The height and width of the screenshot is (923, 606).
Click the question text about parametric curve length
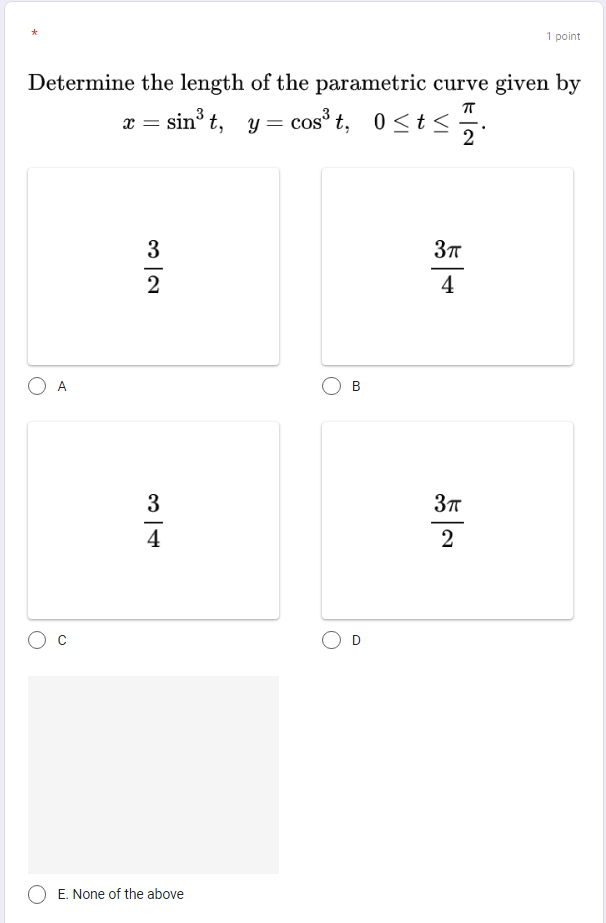[x=302, y=83]
